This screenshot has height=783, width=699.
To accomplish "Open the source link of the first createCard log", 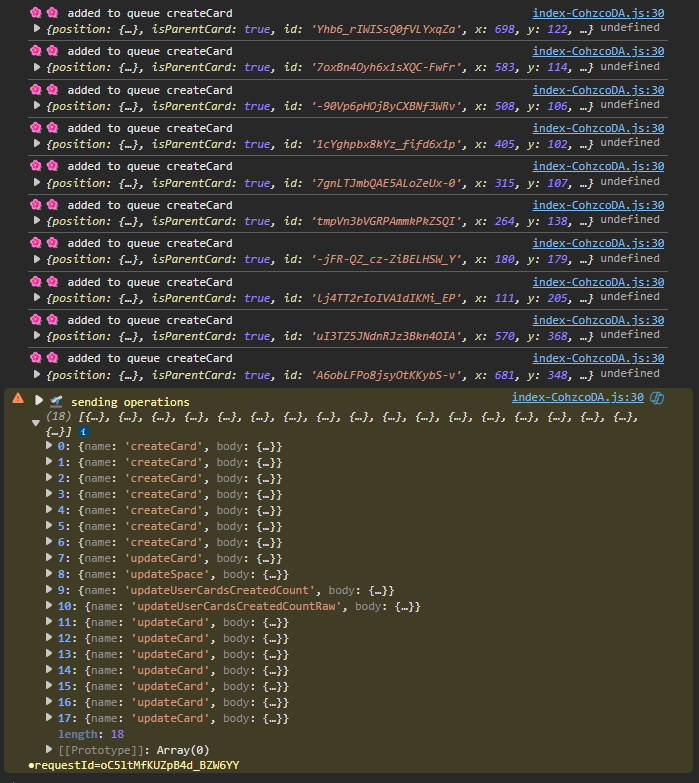I will pos(598,13).
